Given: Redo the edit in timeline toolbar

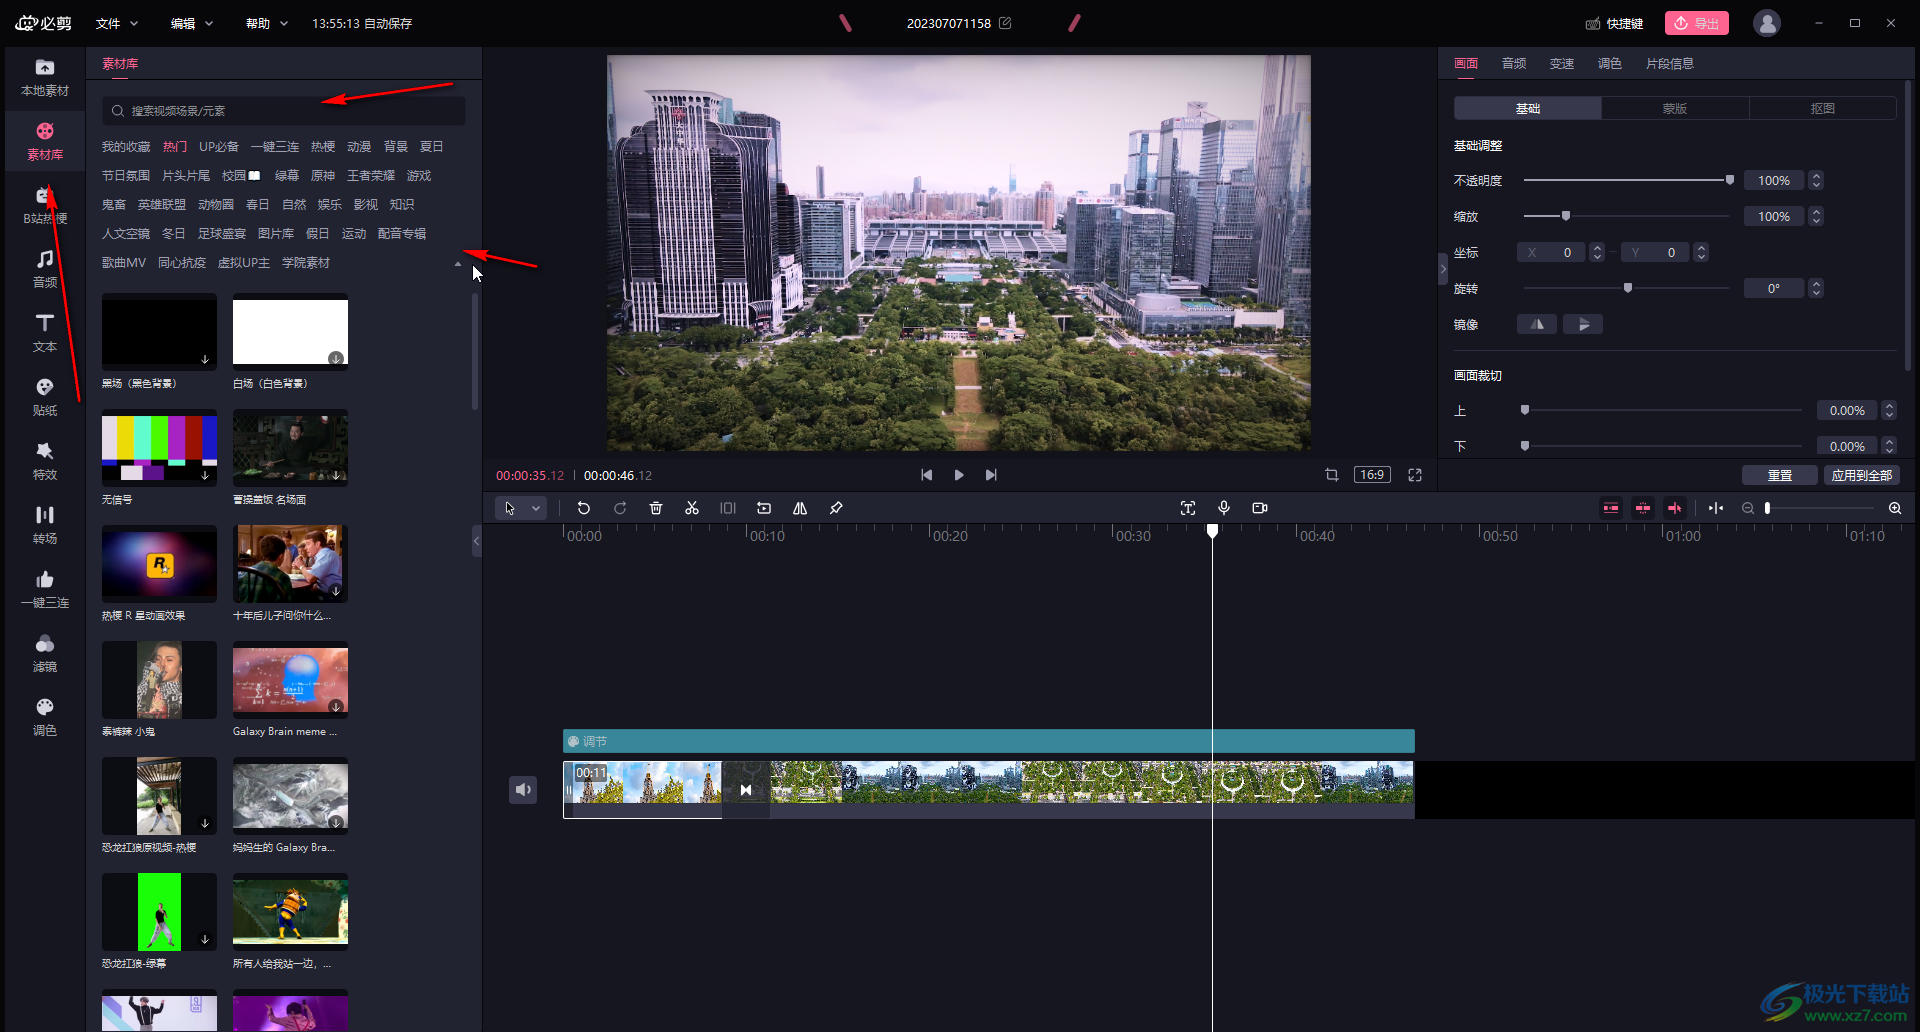Looking at the screenshot, I should pyautogui.click(x=620, y=508).
